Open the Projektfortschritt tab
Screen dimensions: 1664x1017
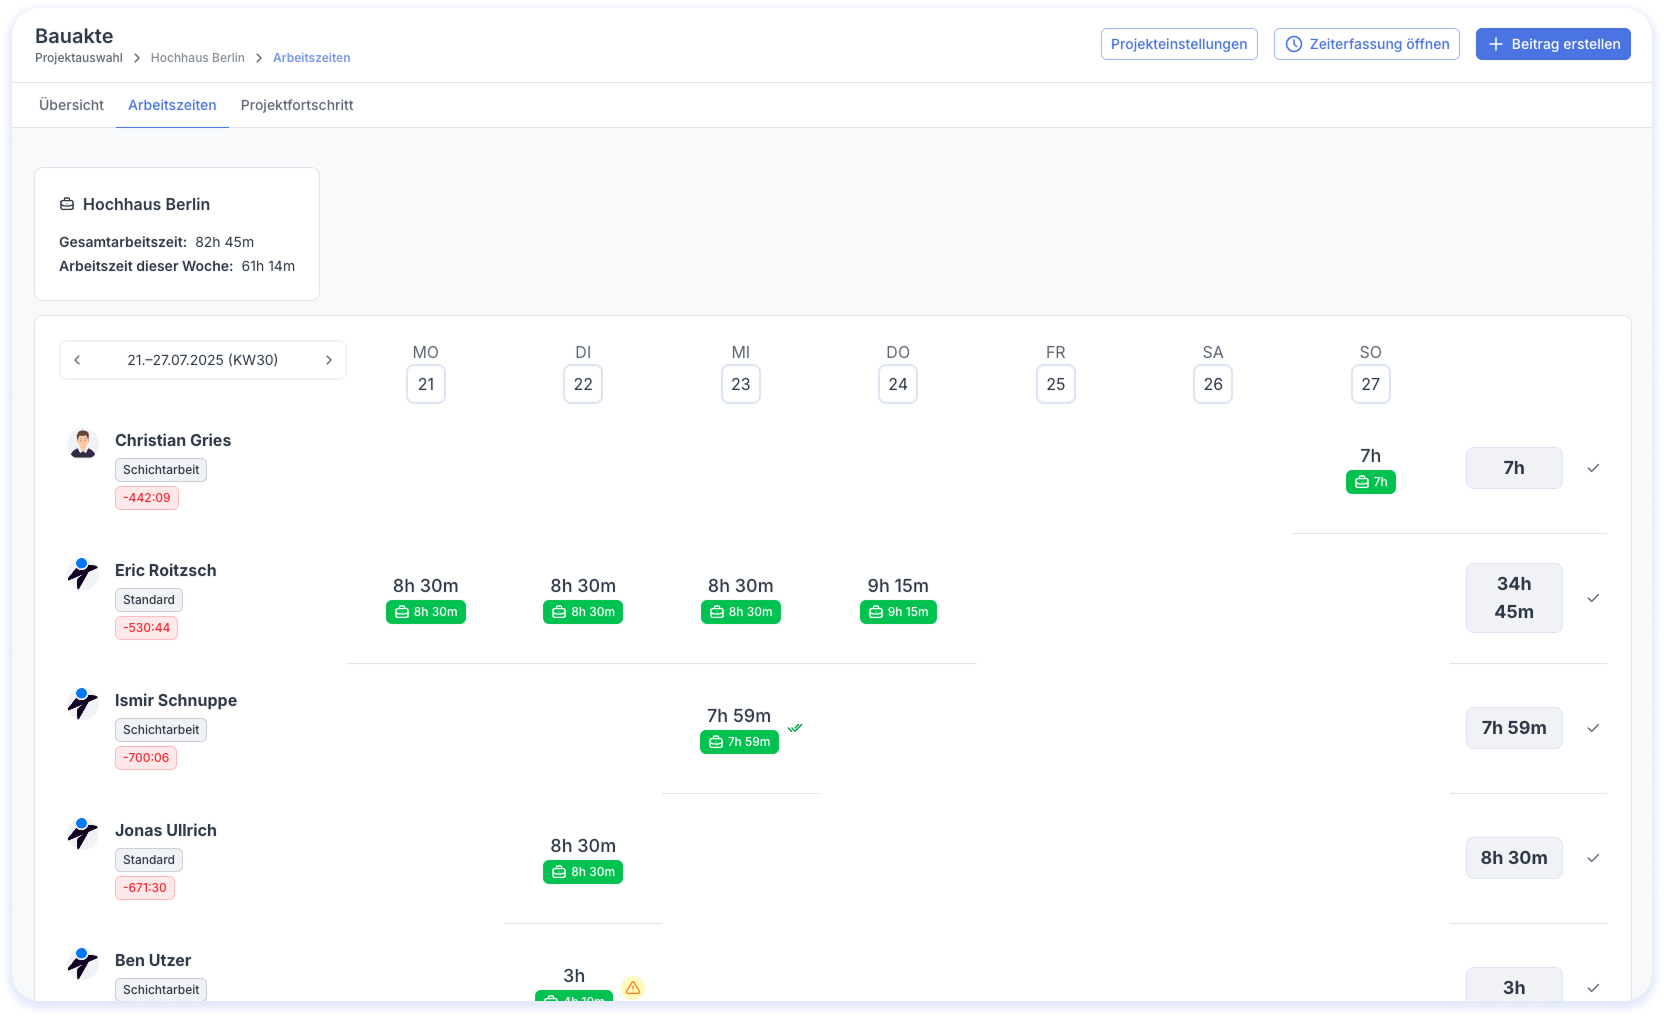click(x=297, y=105)
